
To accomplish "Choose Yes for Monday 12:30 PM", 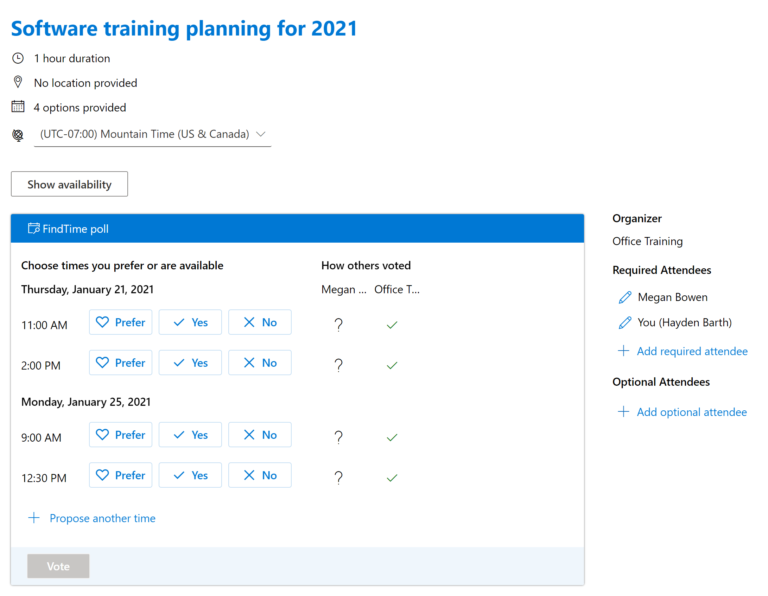I will coord(190,475).
